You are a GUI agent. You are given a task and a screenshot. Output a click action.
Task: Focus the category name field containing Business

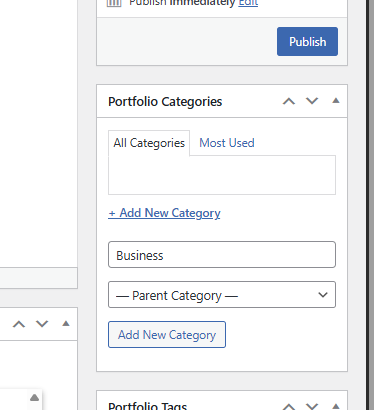(x=222, y=255)
